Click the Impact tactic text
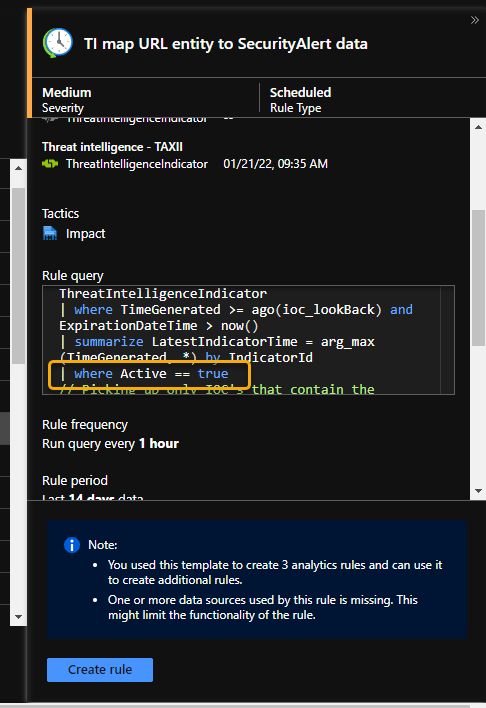 coord(85,234)
